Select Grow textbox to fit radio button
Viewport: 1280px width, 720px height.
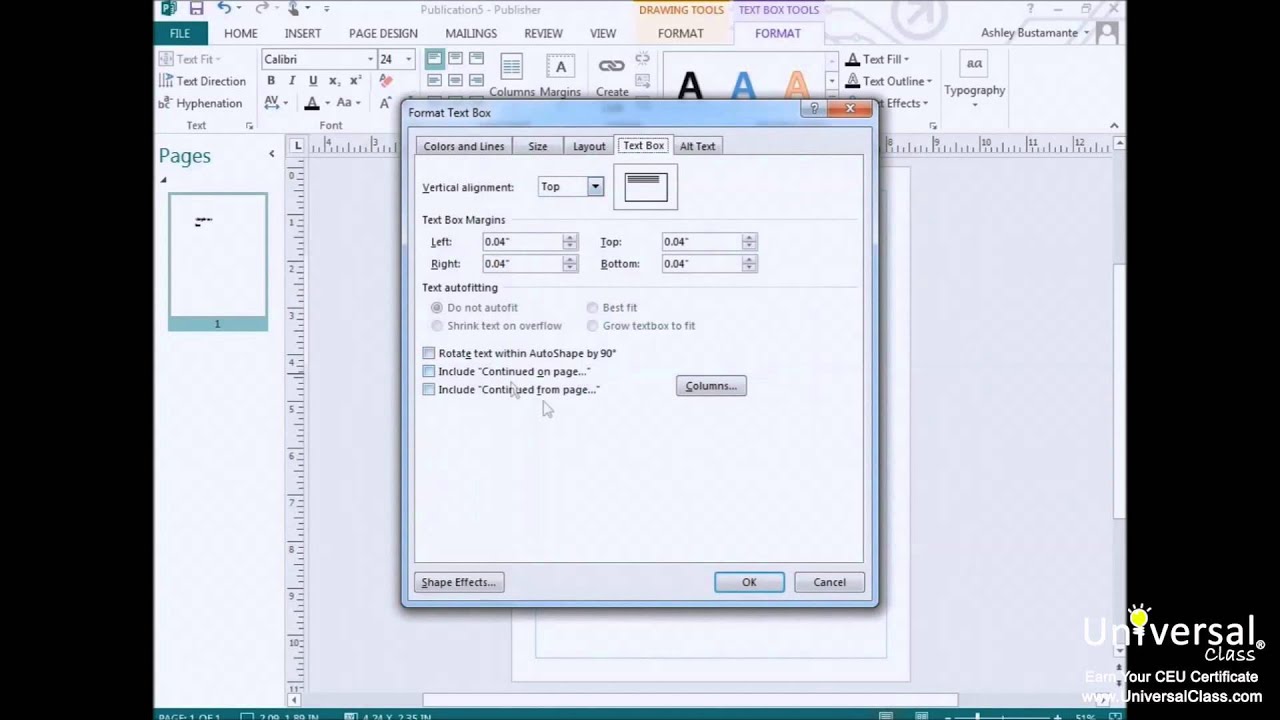[x=592, y=326]
